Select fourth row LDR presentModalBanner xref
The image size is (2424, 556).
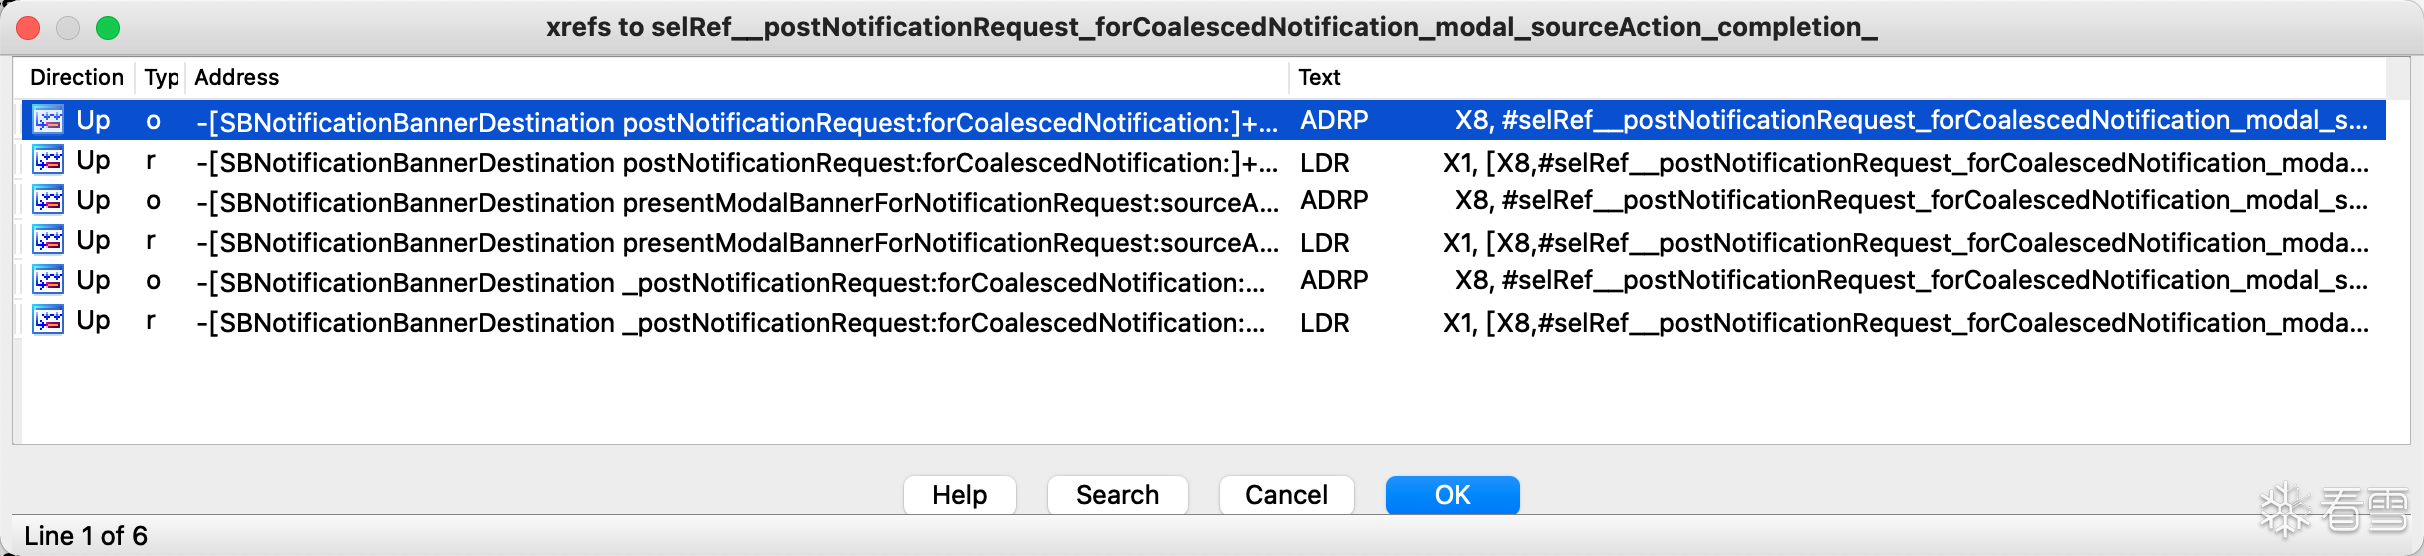point(736,242)
